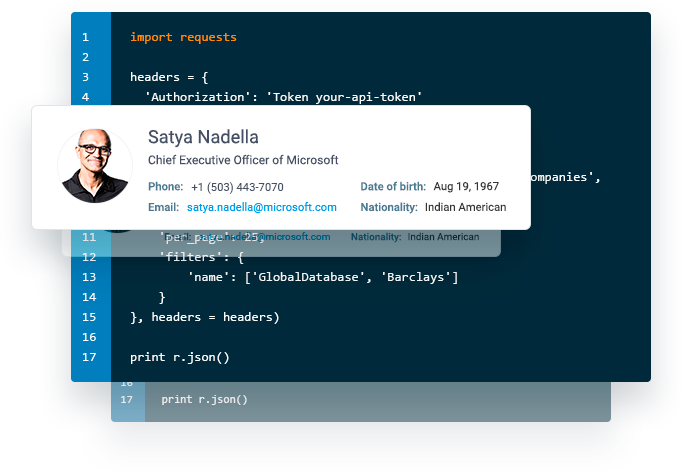This screenshot has height=472, width=682.
Task: Click line number 15 in the gutter
Action: [x=89, y=317]
